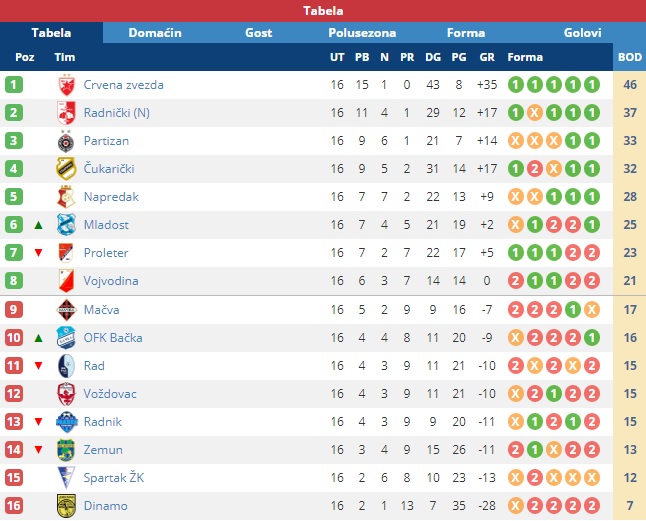Open the Polusezona tab
The image size is (646, 521).
pyautogui.click(x=362, y=33)
